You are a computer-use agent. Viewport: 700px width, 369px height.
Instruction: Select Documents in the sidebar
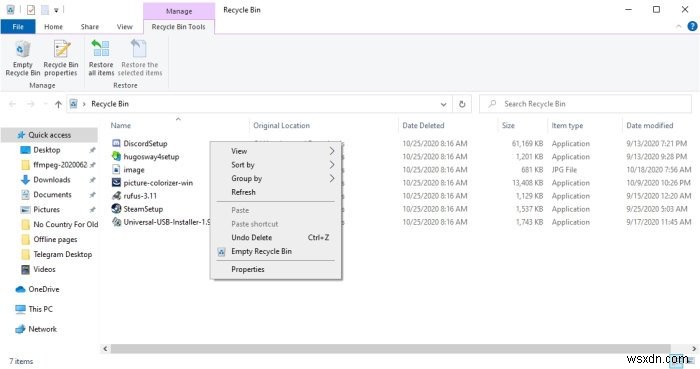pos(52,195)
